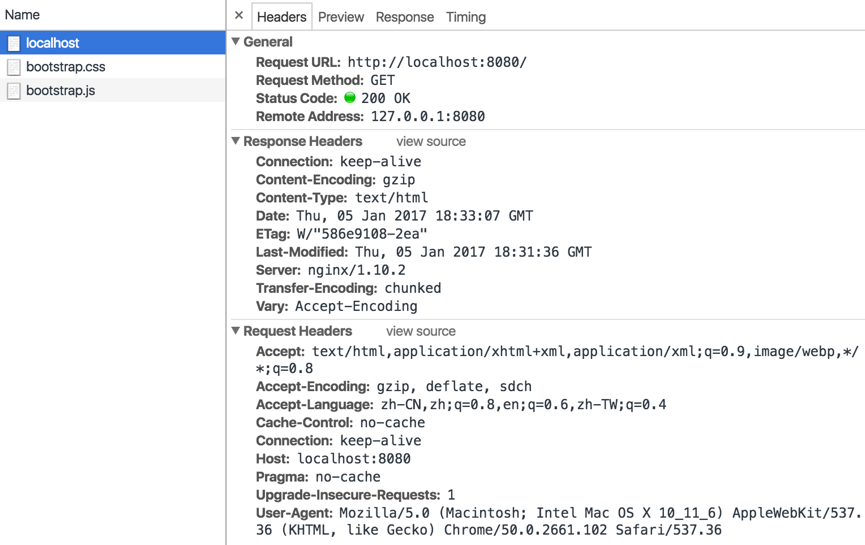This screenshot has height=545, width=865.
Task: Select the Headers tab
Action: point(282,17)
